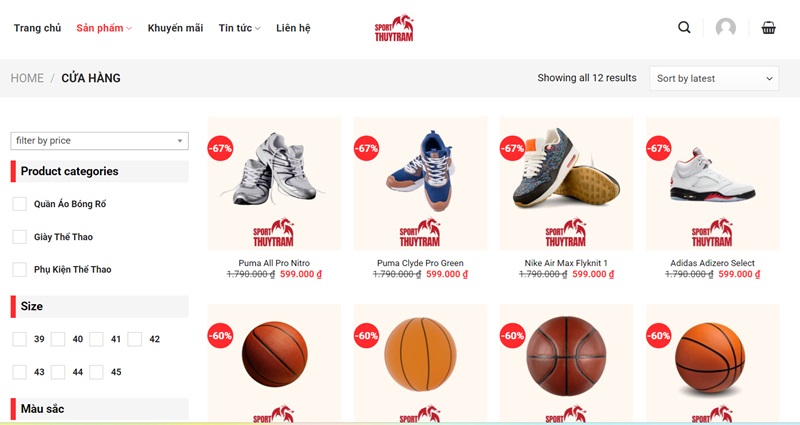Viewport: 800px width, 425px height.
Task: Open the search magnifier icon
Action: [x=684, y=28]
